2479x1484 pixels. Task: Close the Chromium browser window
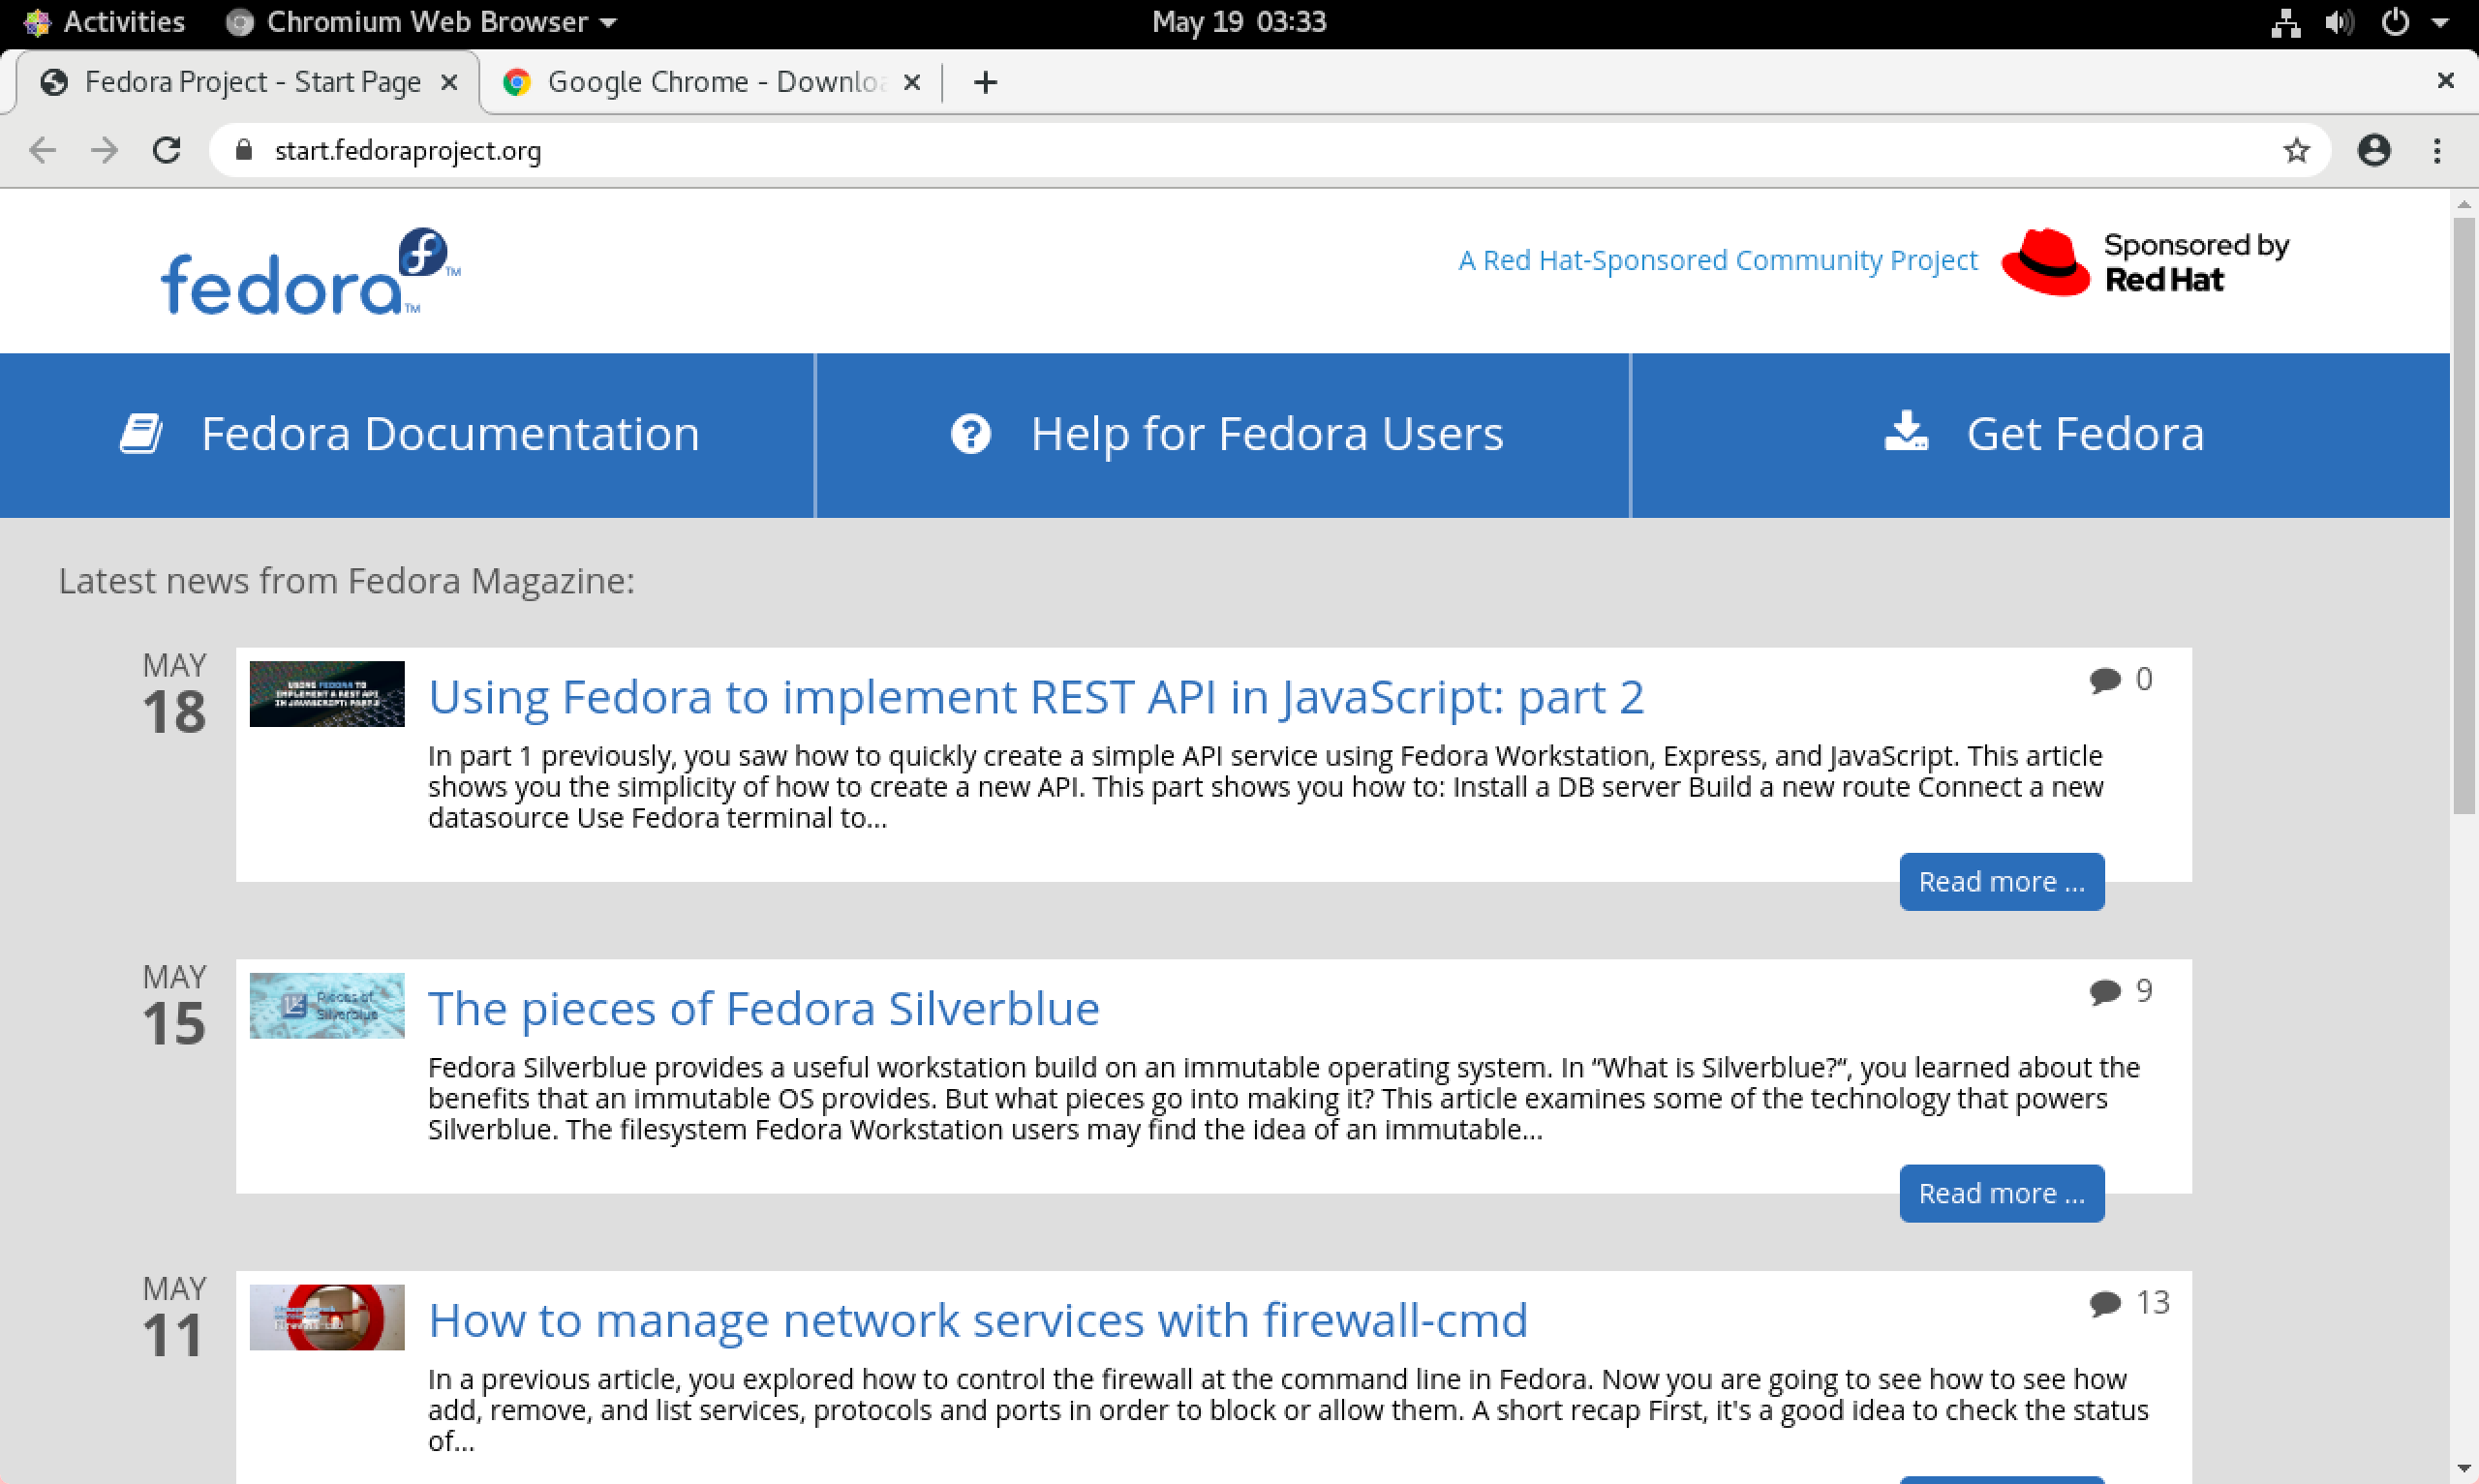click(2445, 81)
